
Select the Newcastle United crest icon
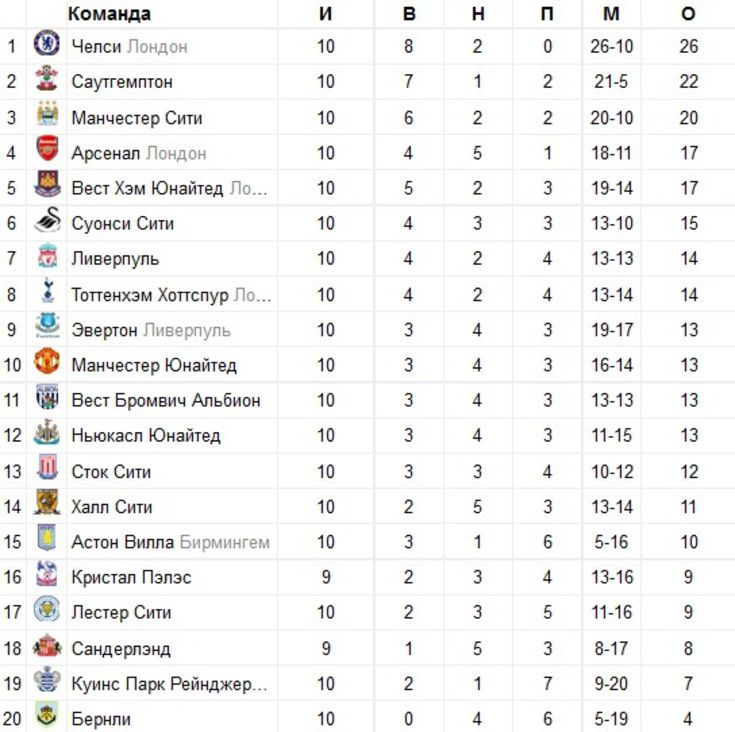pyautogui.click(x=47, y=432)
